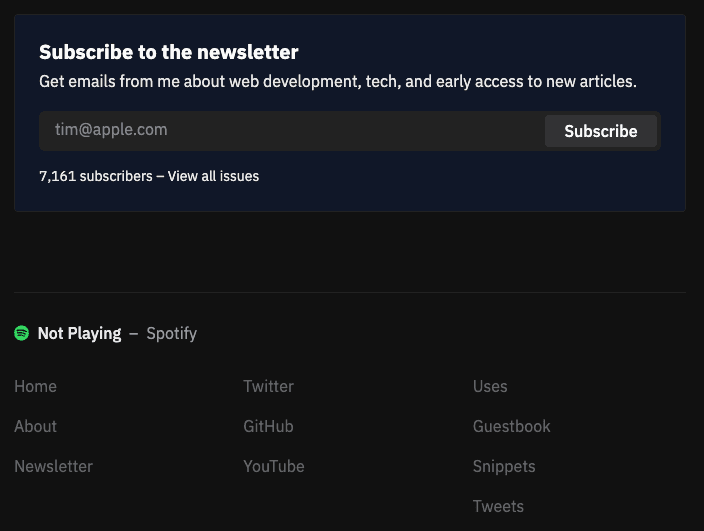The width and height of the screenshot is (704, 531).
Task: Click the green Spotify logo icon
Action: [22, 333]
